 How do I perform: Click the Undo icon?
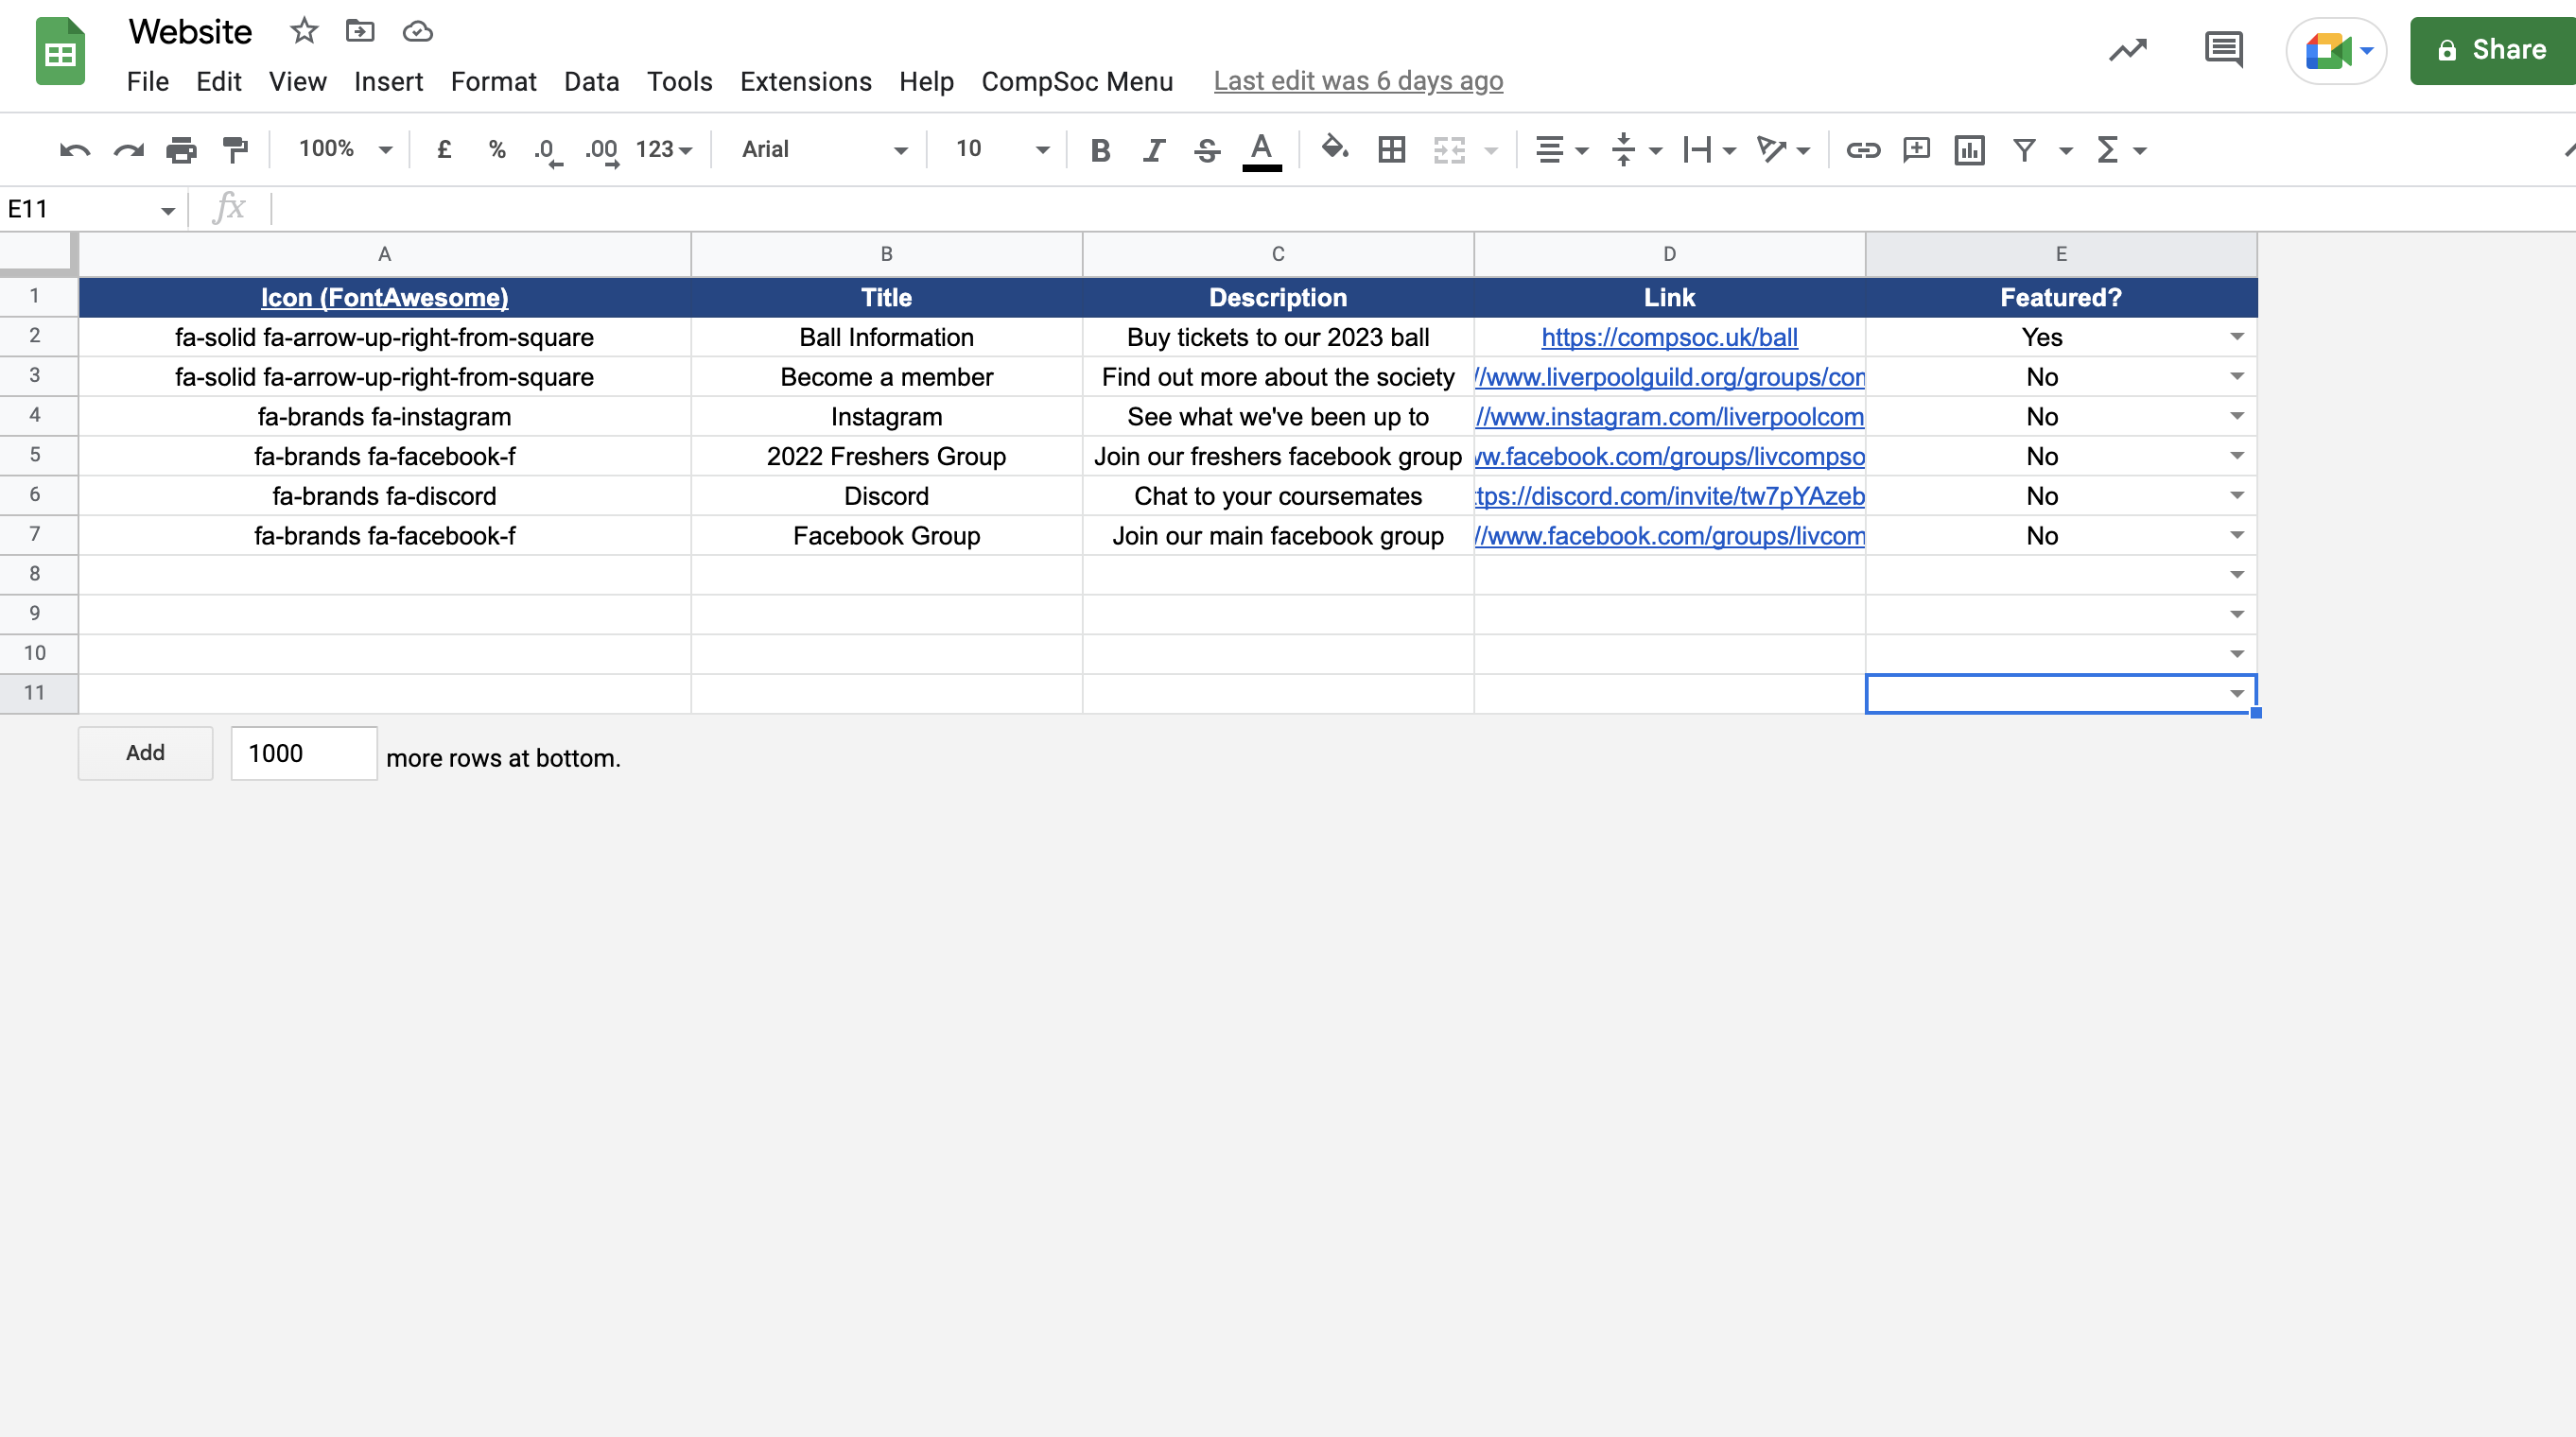[75, 150]
